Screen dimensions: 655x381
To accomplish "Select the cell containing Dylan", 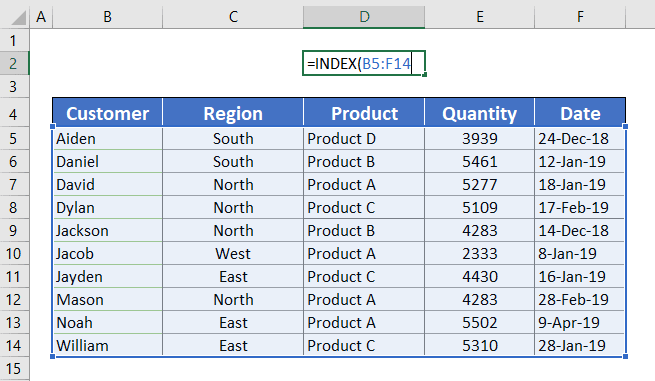I will tap(107, 208).
